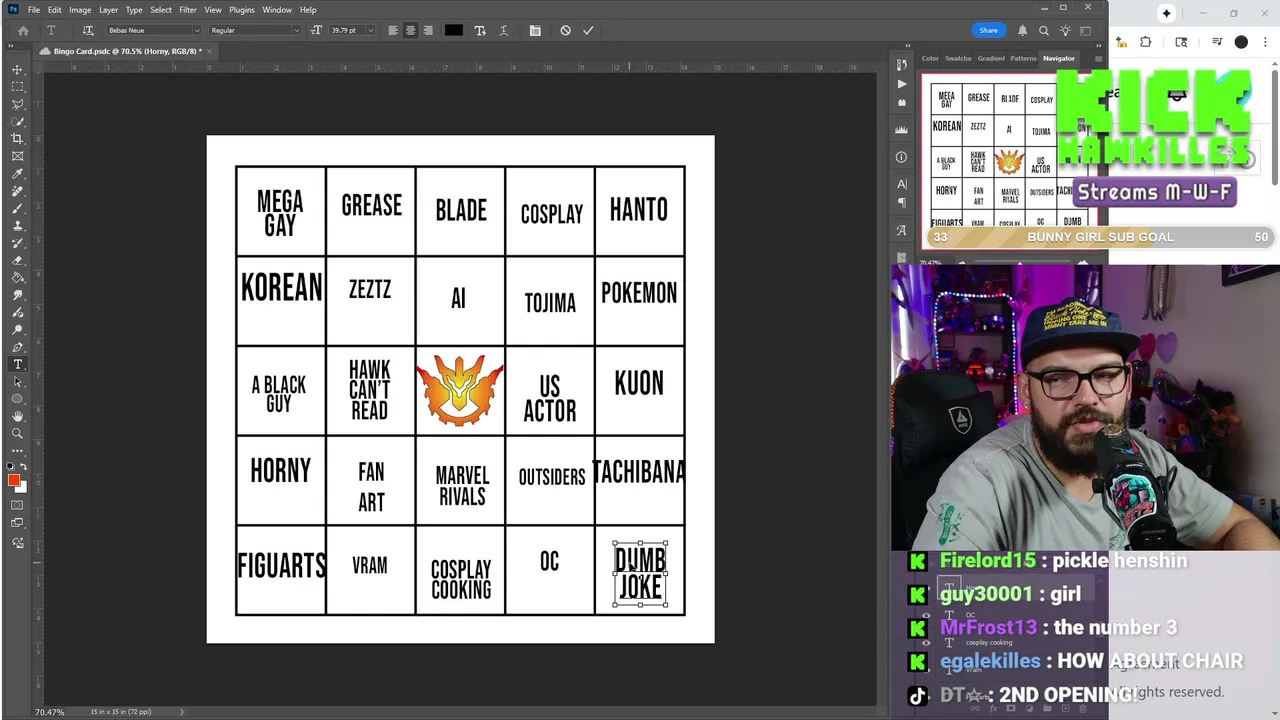Open the File menu

pos(34,10)
